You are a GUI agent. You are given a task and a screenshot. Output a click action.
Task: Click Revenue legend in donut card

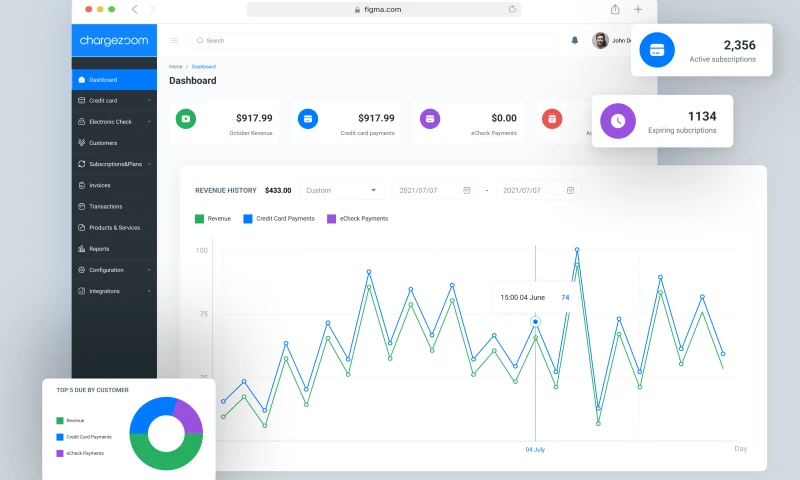coord(70,421)
